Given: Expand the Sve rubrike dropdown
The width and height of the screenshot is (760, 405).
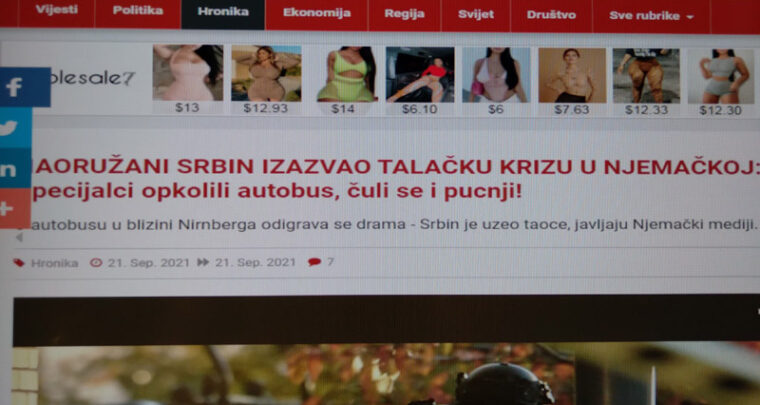Looking at the screenshot, I should click(651, 16).
